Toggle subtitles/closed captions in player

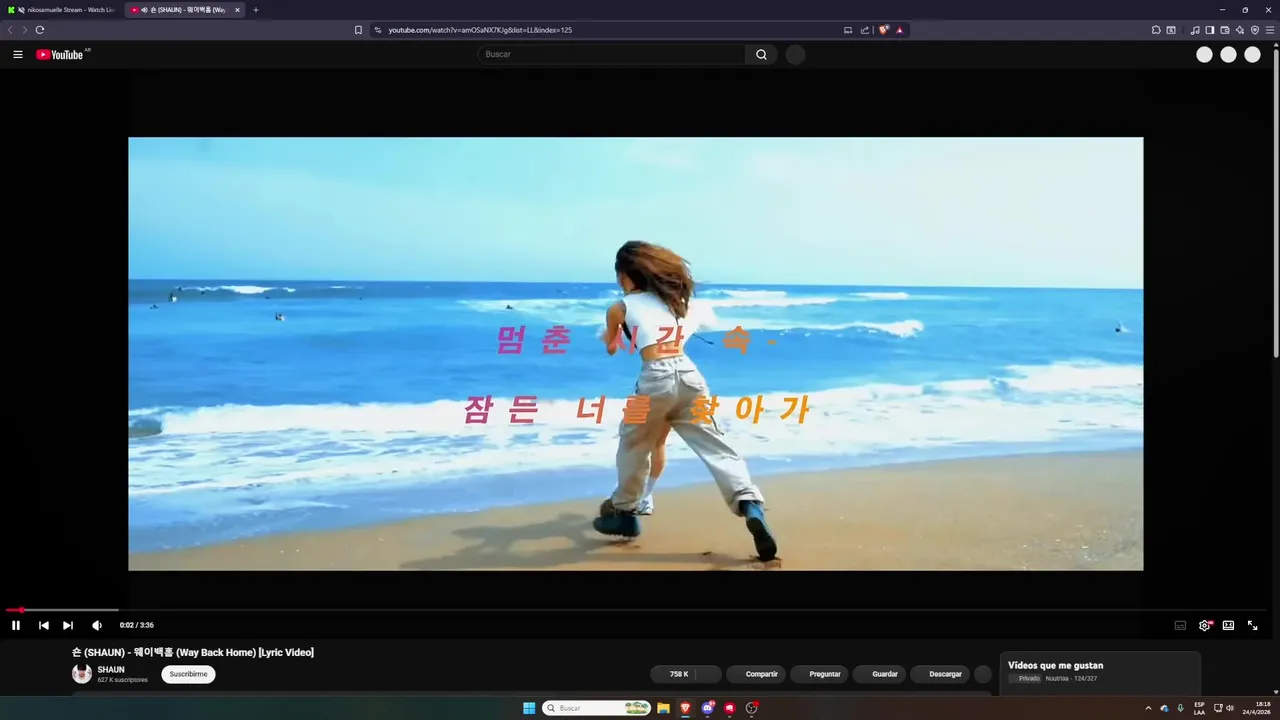(x=1180, y=625)
